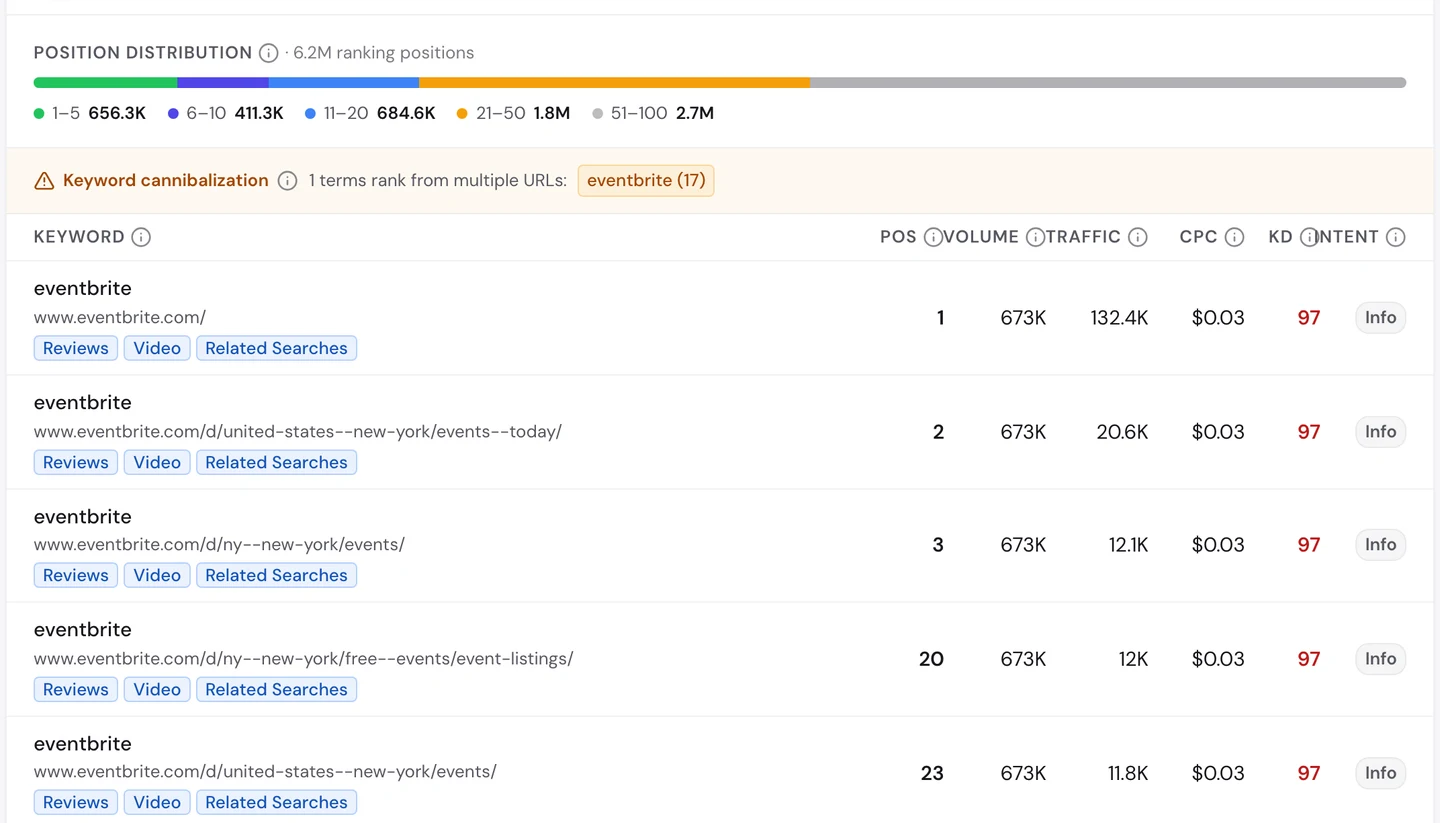The height and width of the screenshot is (823, 1440).
Task: Show info tooltip for KEYWORD column
Action: pyautogui.click(x=141, y=237)
